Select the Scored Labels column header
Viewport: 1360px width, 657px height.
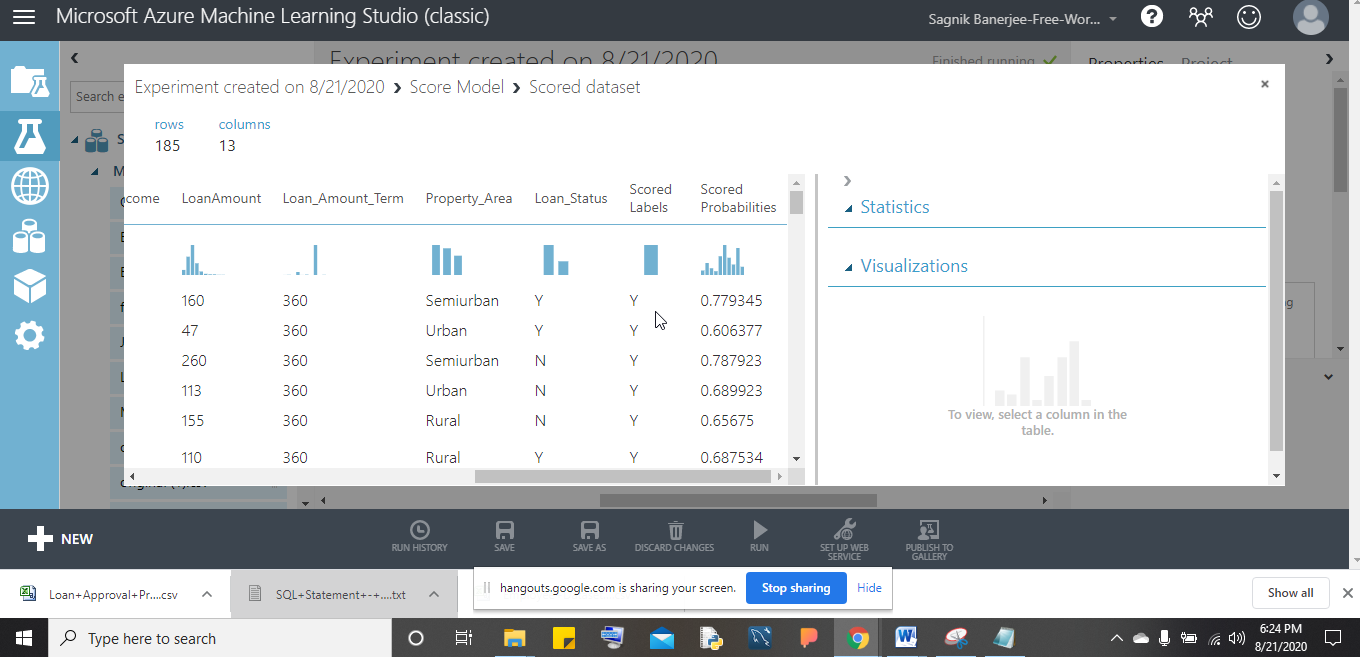click(651, 198)
